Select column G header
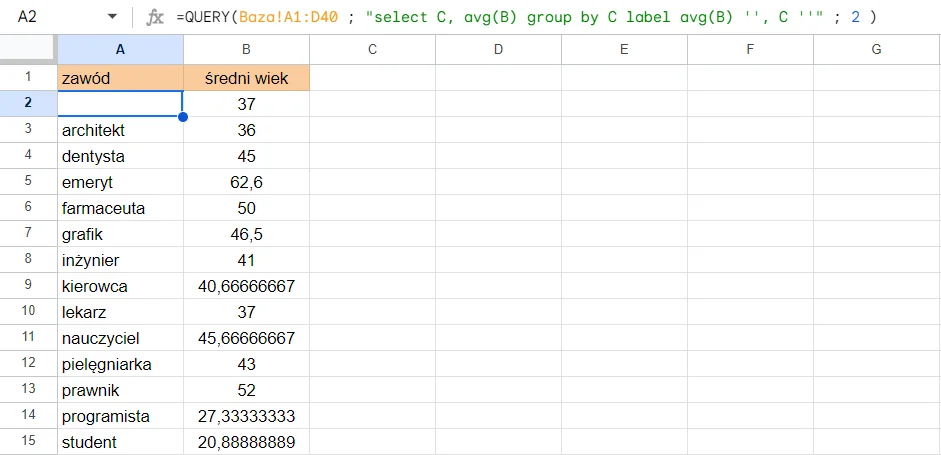This screenshot has width=941, height=455. (876, 50)
